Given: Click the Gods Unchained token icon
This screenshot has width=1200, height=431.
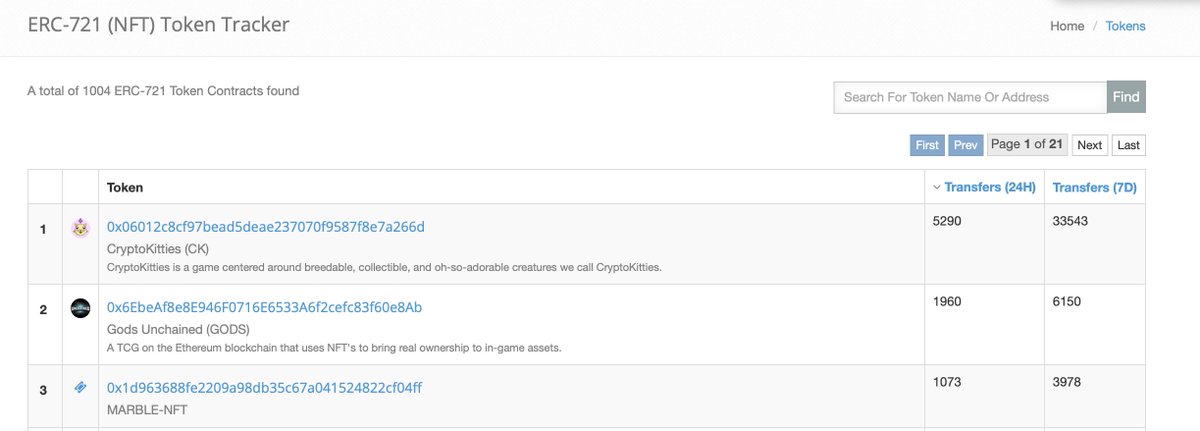Looking at the screenshot, I should [81, 309].
